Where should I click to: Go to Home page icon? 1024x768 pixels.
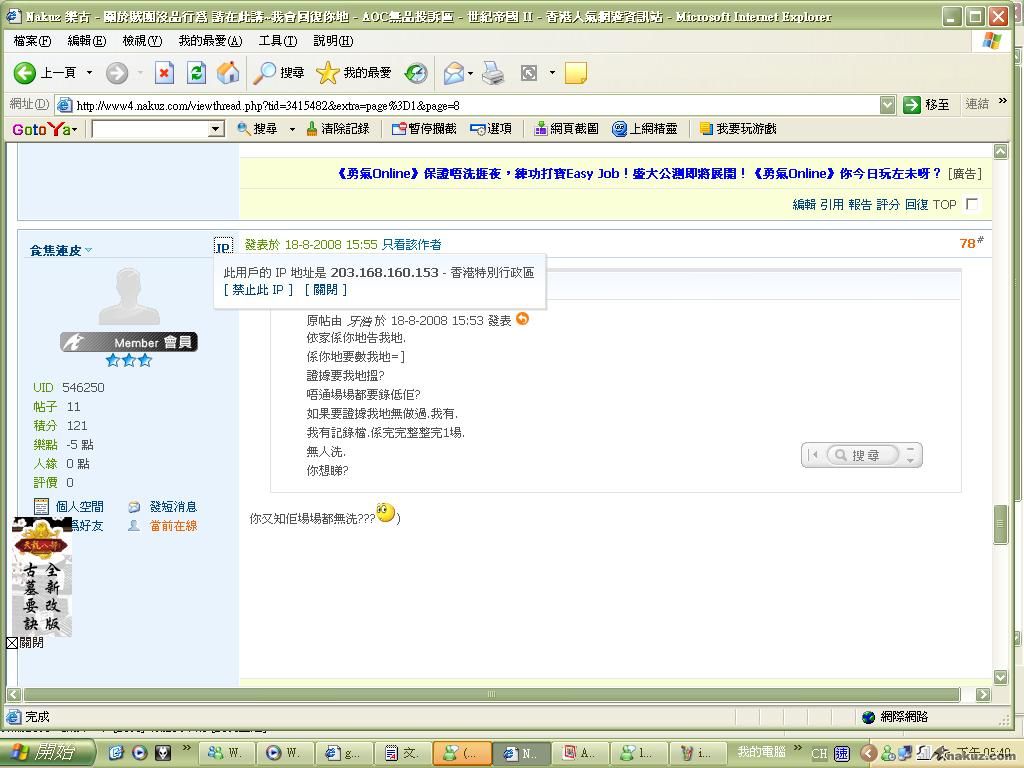point(228,72)
